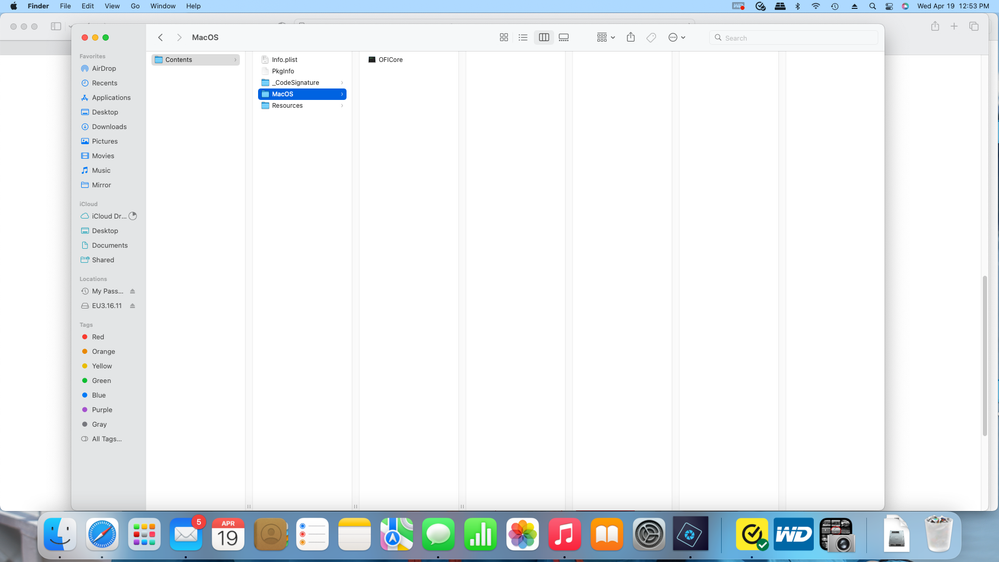
Task: Click the Share icon in Finder toolbar
Action: pos(631,38)
